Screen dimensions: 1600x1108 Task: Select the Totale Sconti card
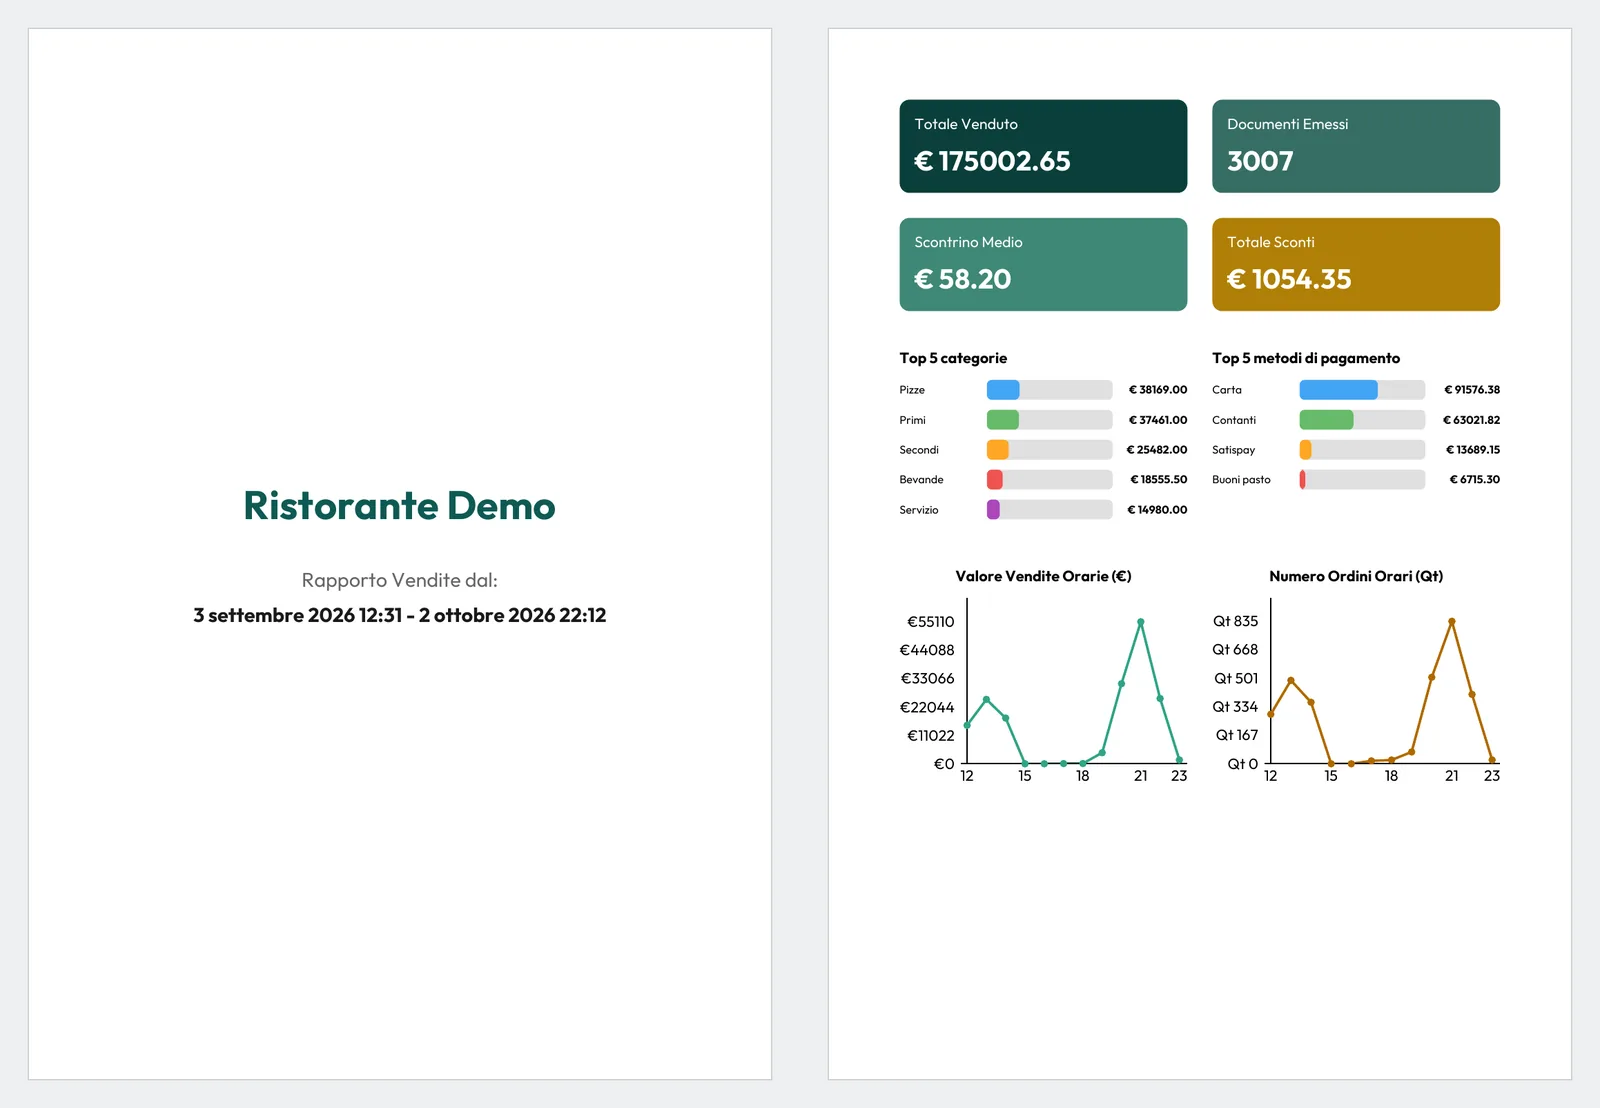click(1356, 264)
